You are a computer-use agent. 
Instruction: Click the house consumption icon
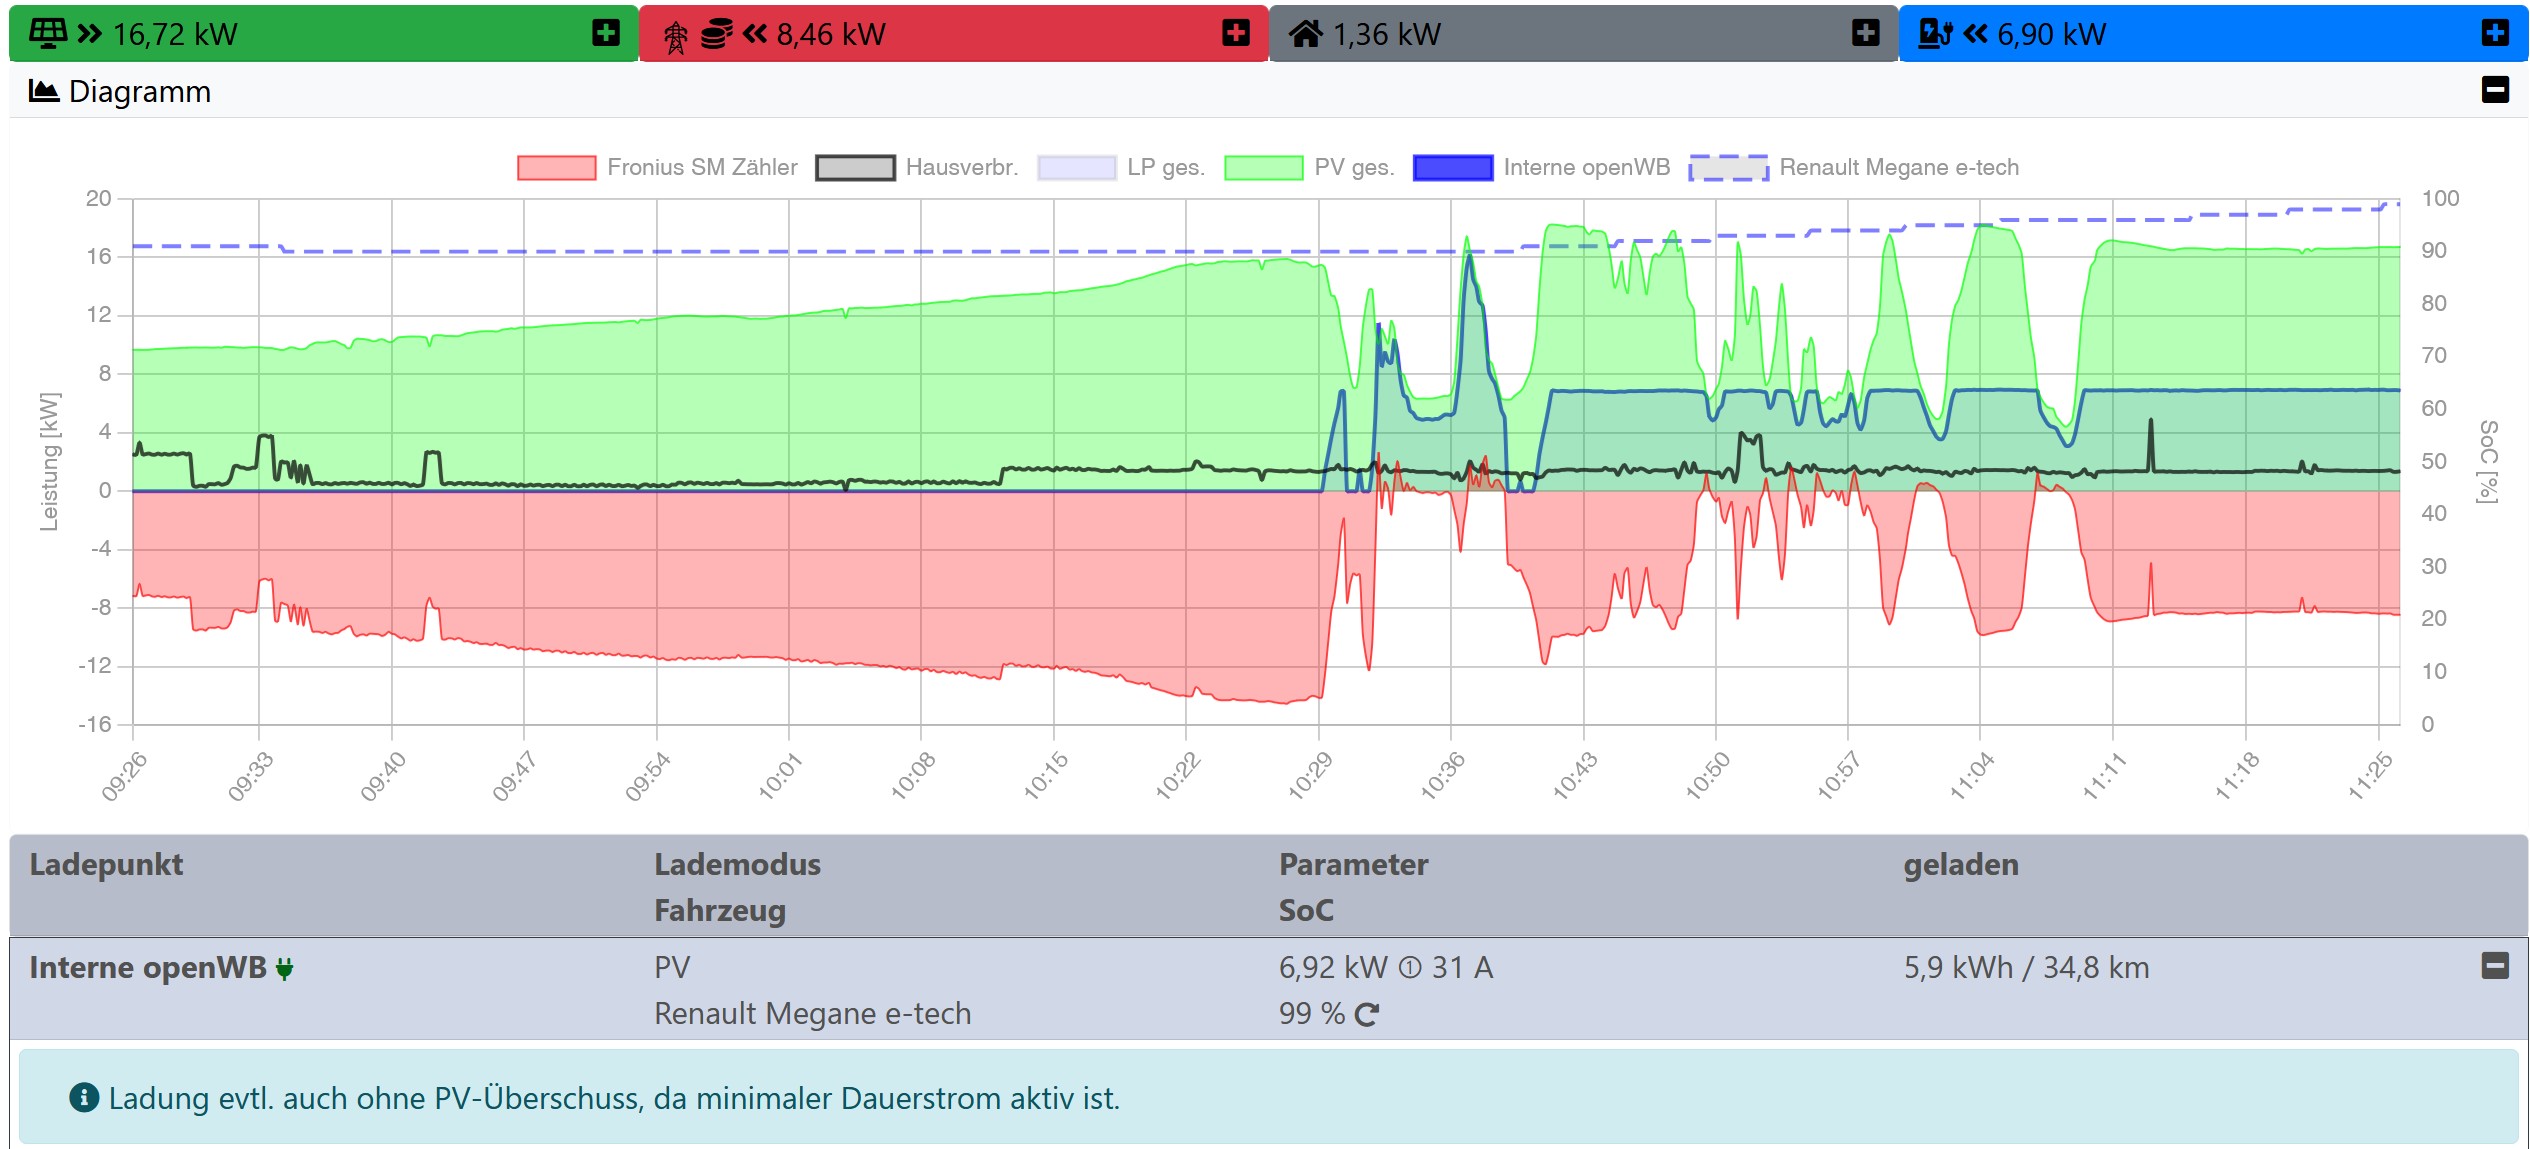point(1305,34)
